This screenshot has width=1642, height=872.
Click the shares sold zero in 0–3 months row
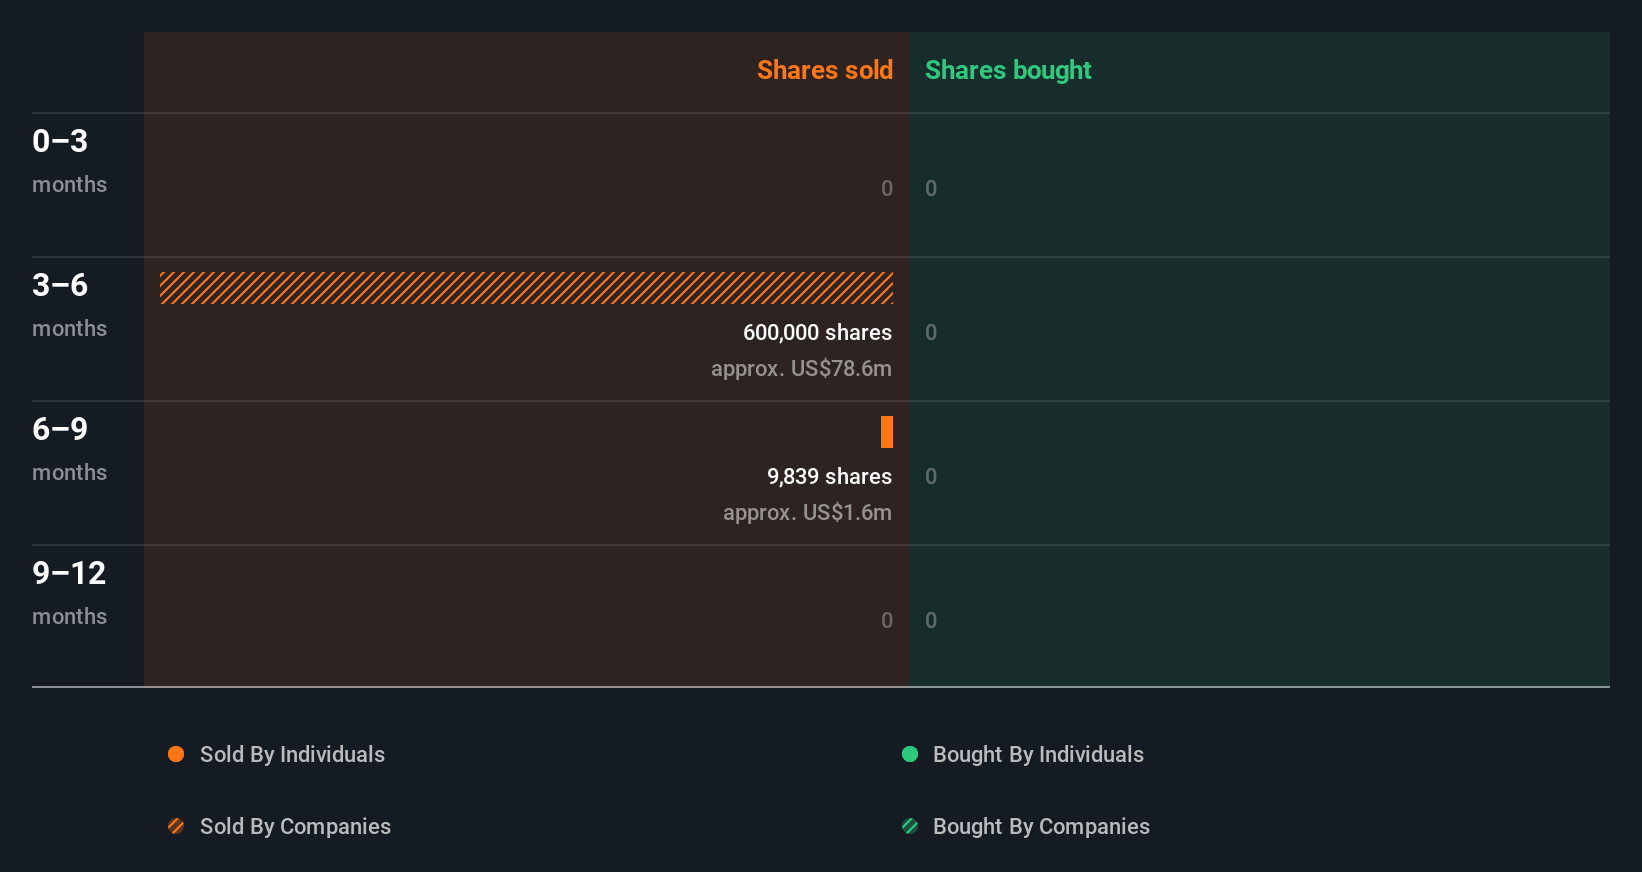(x=887, y=188)
